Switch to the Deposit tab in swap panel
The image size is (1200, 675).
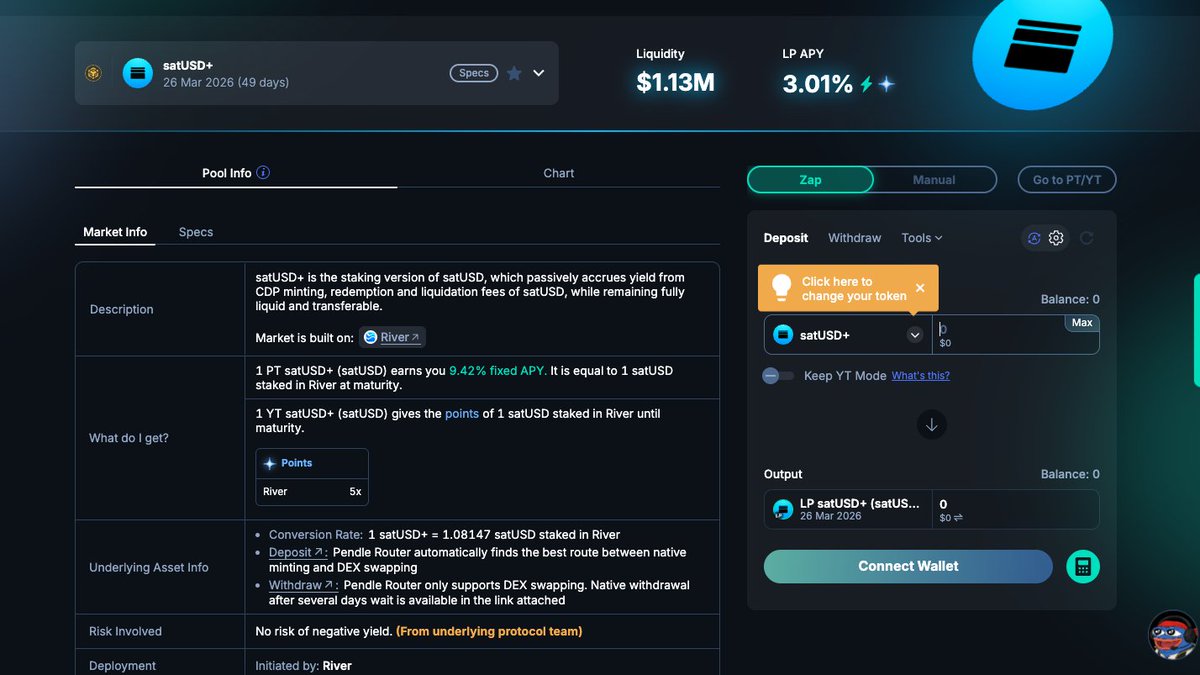[x=786, y=238]
